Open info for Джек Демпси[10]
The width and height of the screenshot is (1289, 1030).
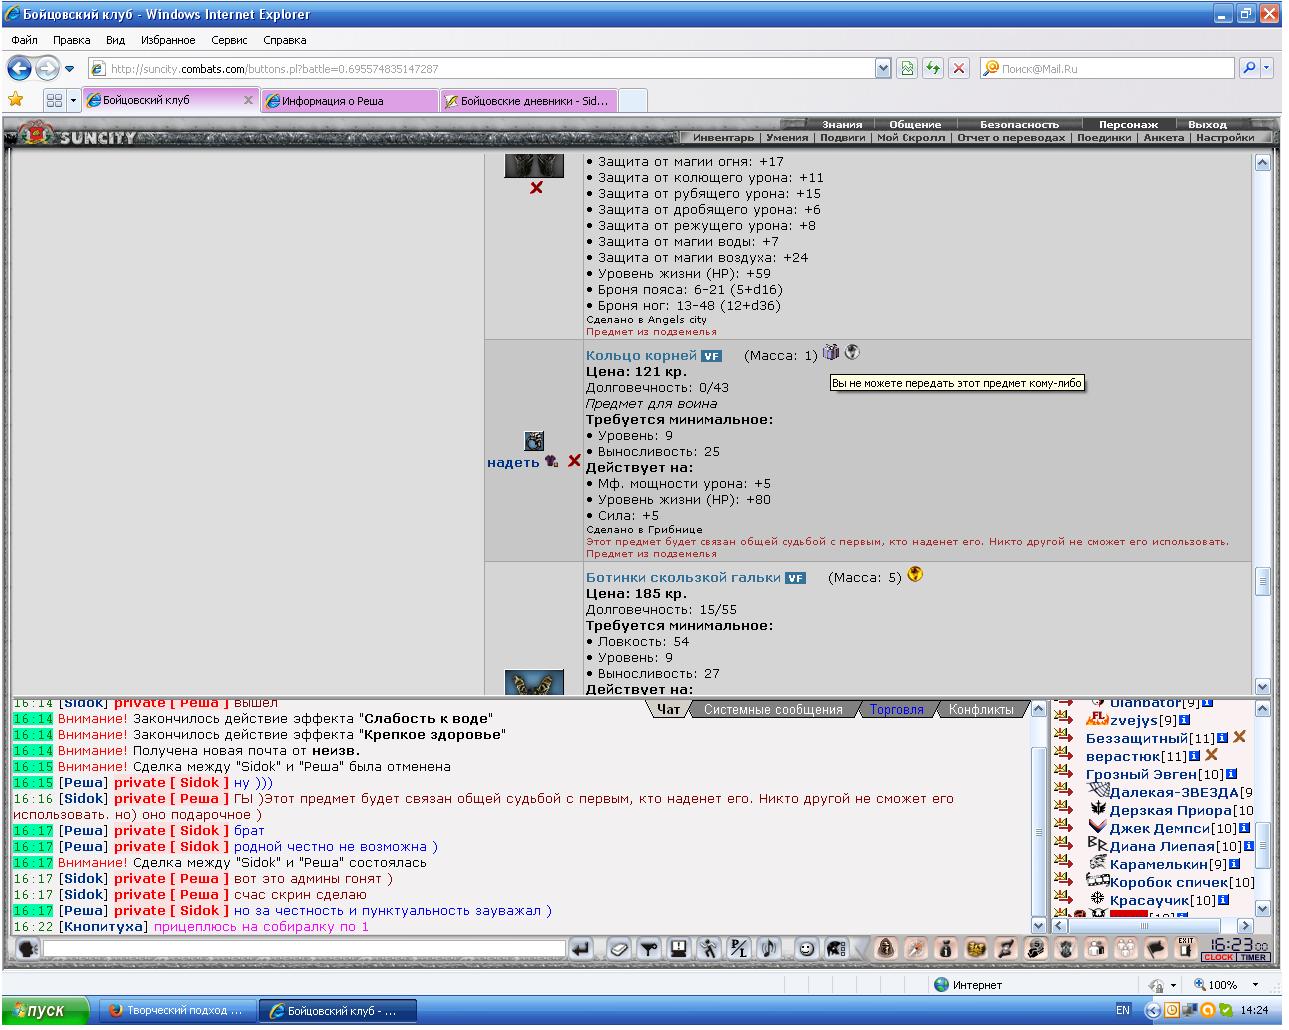1244,828
